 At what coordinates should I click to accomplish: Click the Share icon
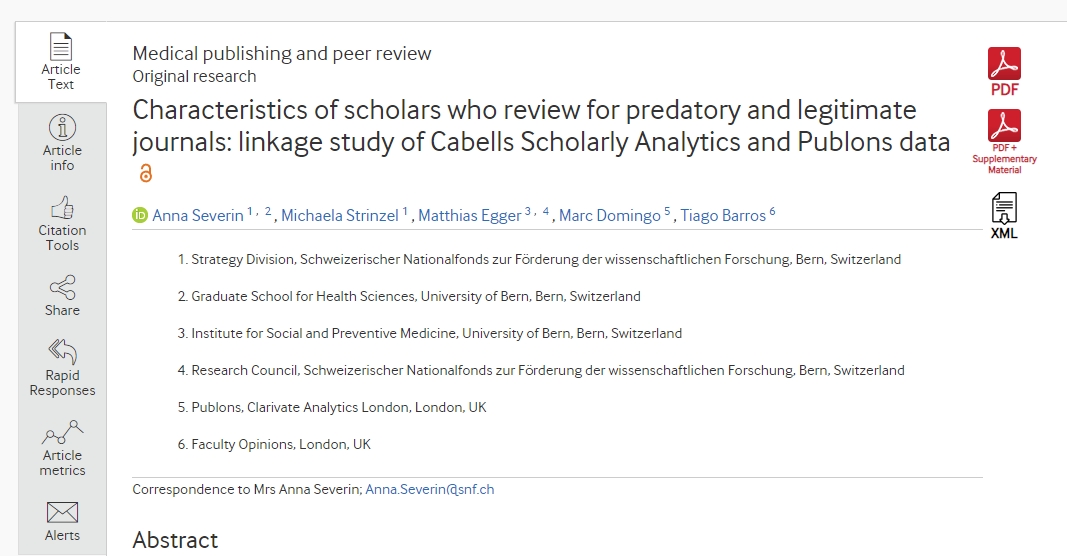62,287
